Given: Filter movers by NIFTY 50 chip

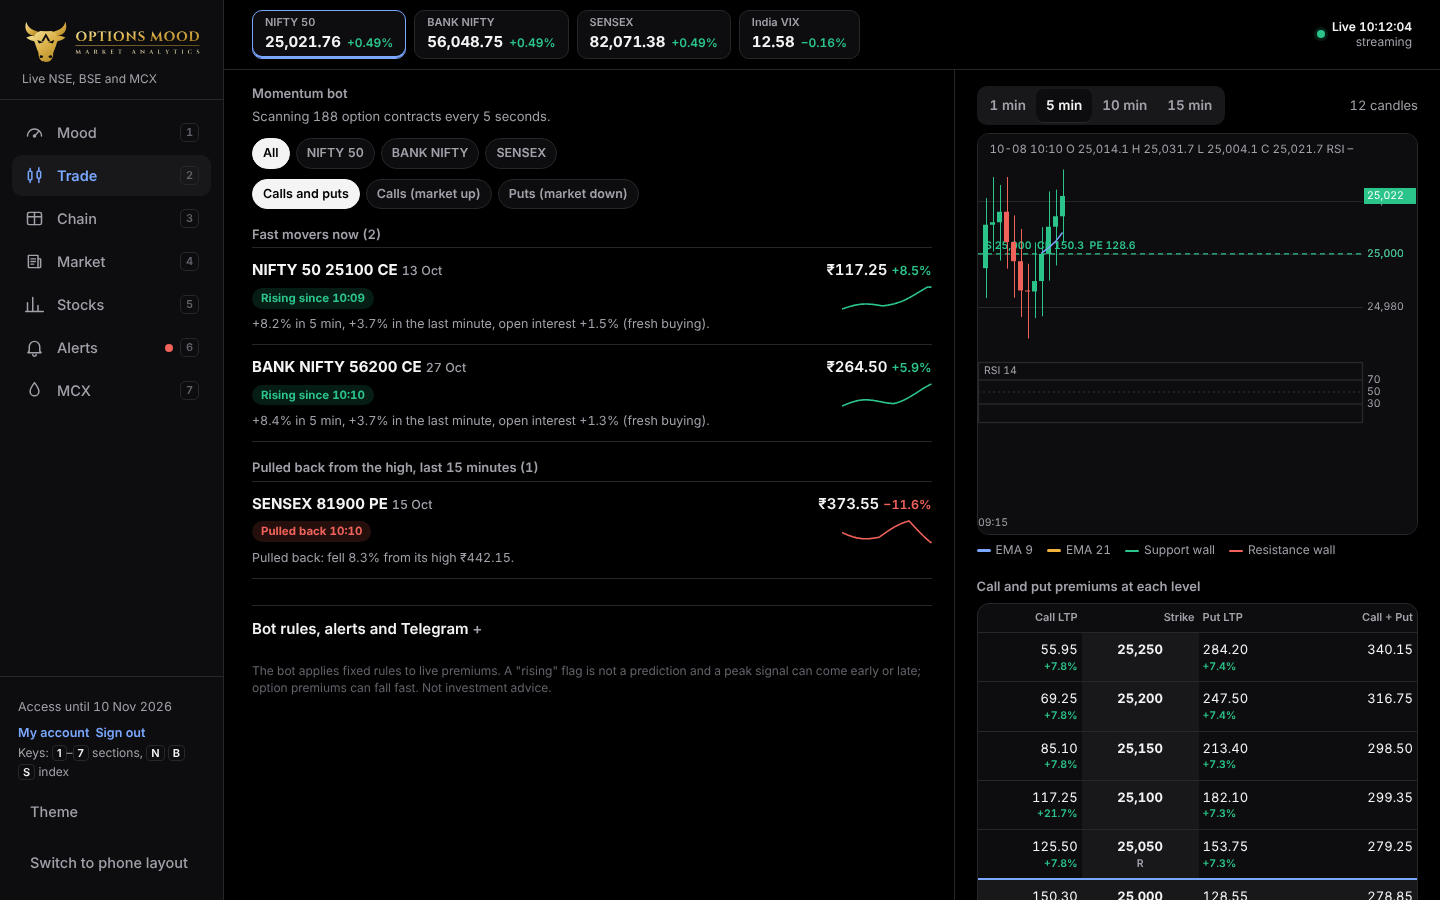Looking at the screenshot, I should click(x=335, y=153).
